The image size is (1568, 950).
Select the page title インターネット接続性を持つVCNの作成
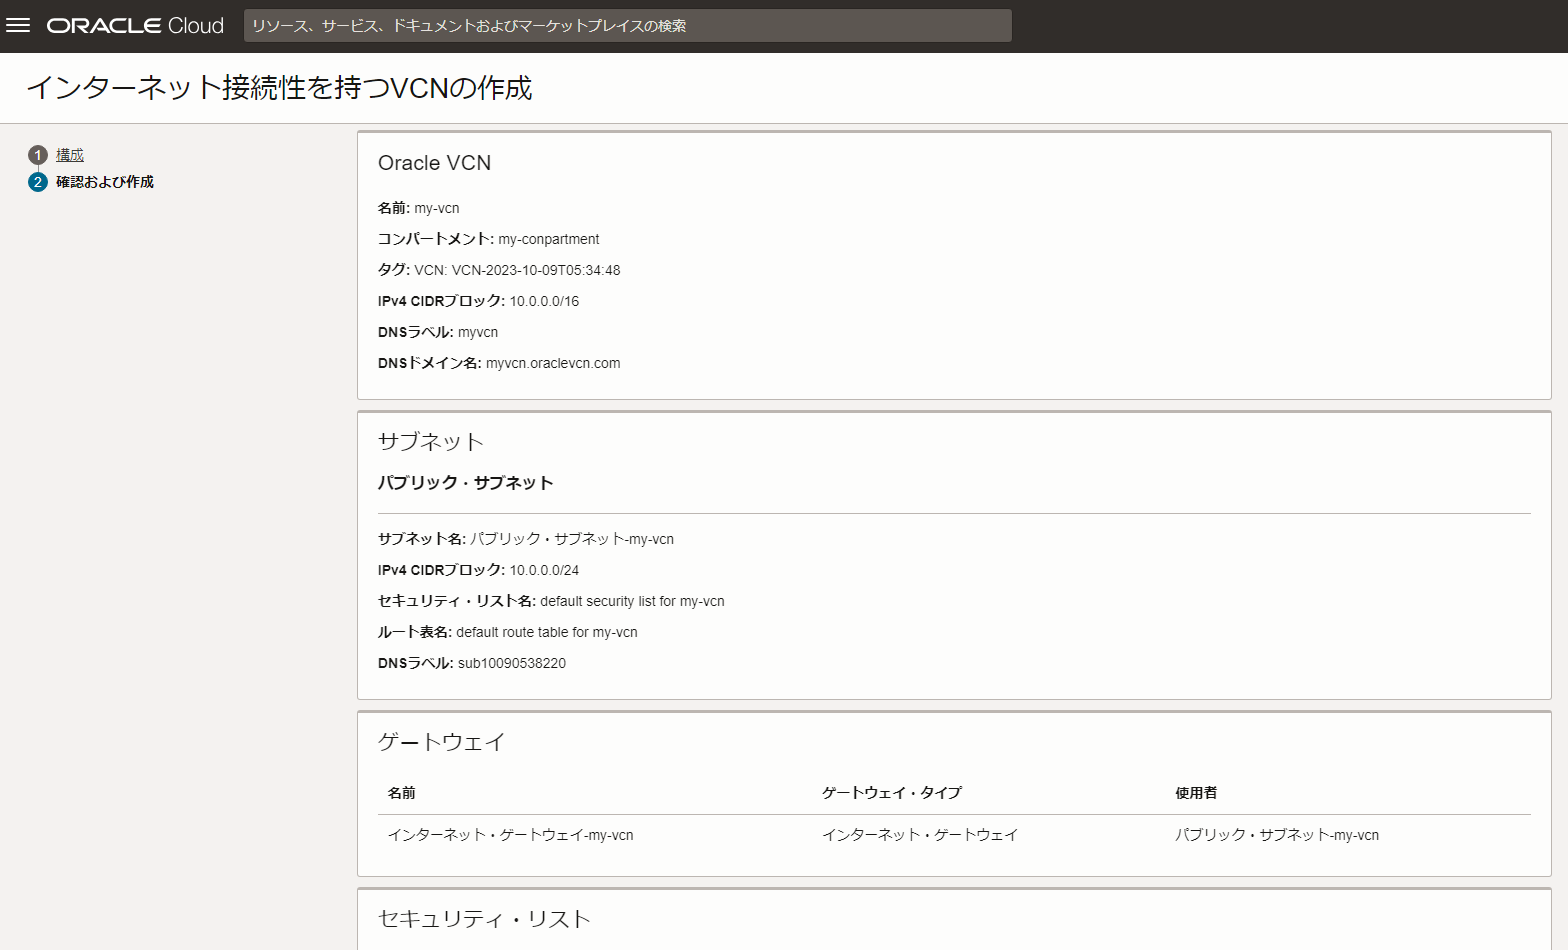[x=279, y=88]
